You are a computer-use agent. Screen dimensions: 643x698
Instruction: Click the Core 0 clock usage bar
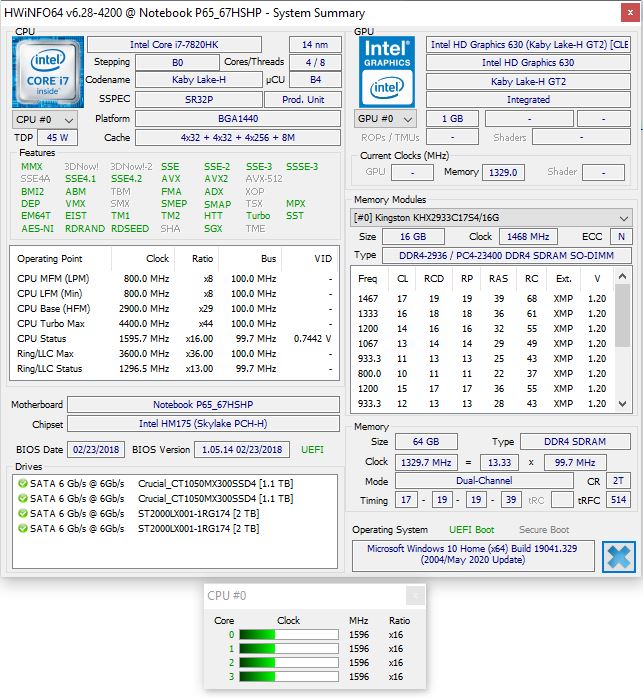pyautogui.click(x=289, y=634)
